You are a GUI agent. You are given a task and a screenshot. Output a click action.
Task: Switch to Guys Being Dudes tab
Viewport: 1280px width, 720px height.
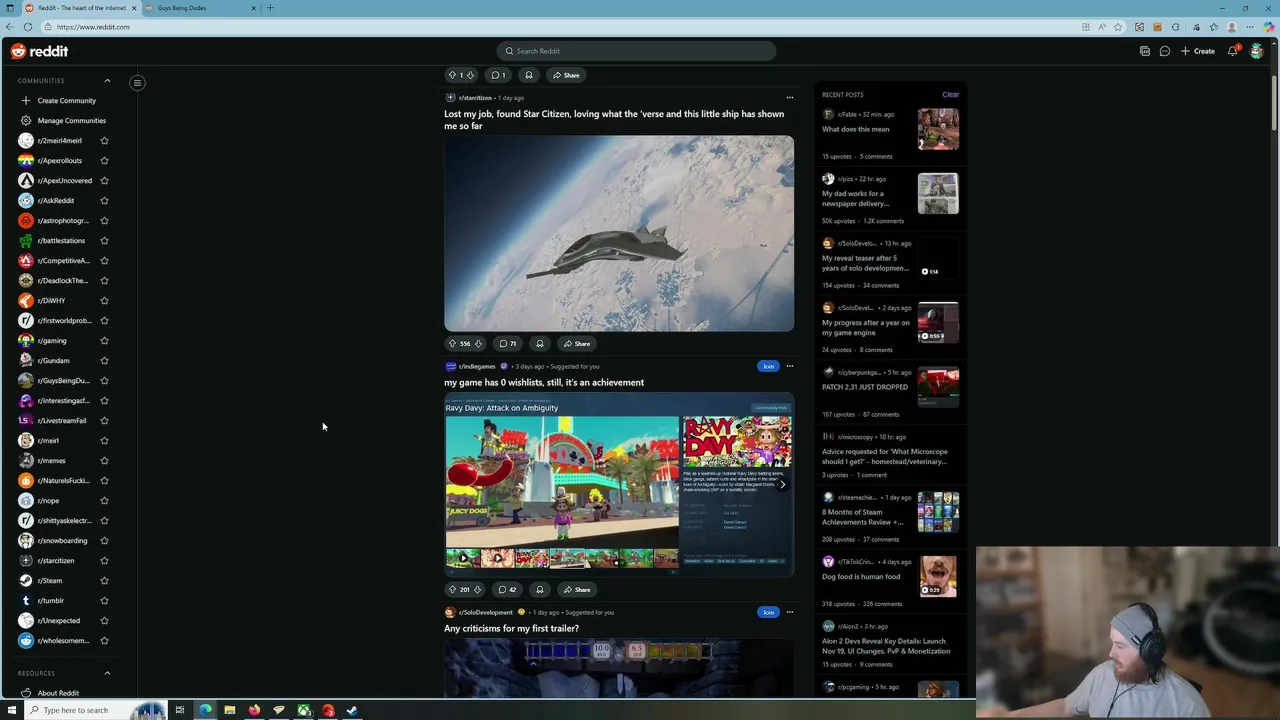[200, 8]
